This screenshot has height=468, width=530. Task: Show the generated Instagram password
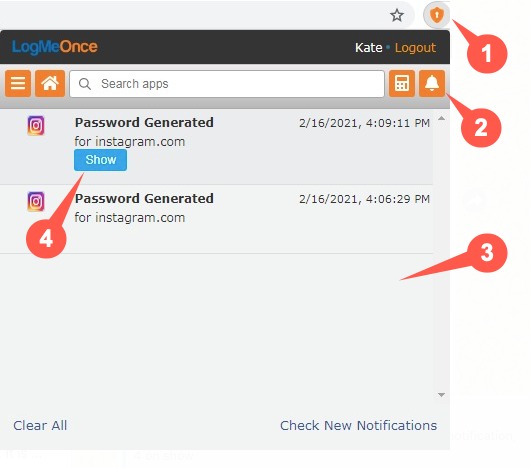click(x=100, y=160)
